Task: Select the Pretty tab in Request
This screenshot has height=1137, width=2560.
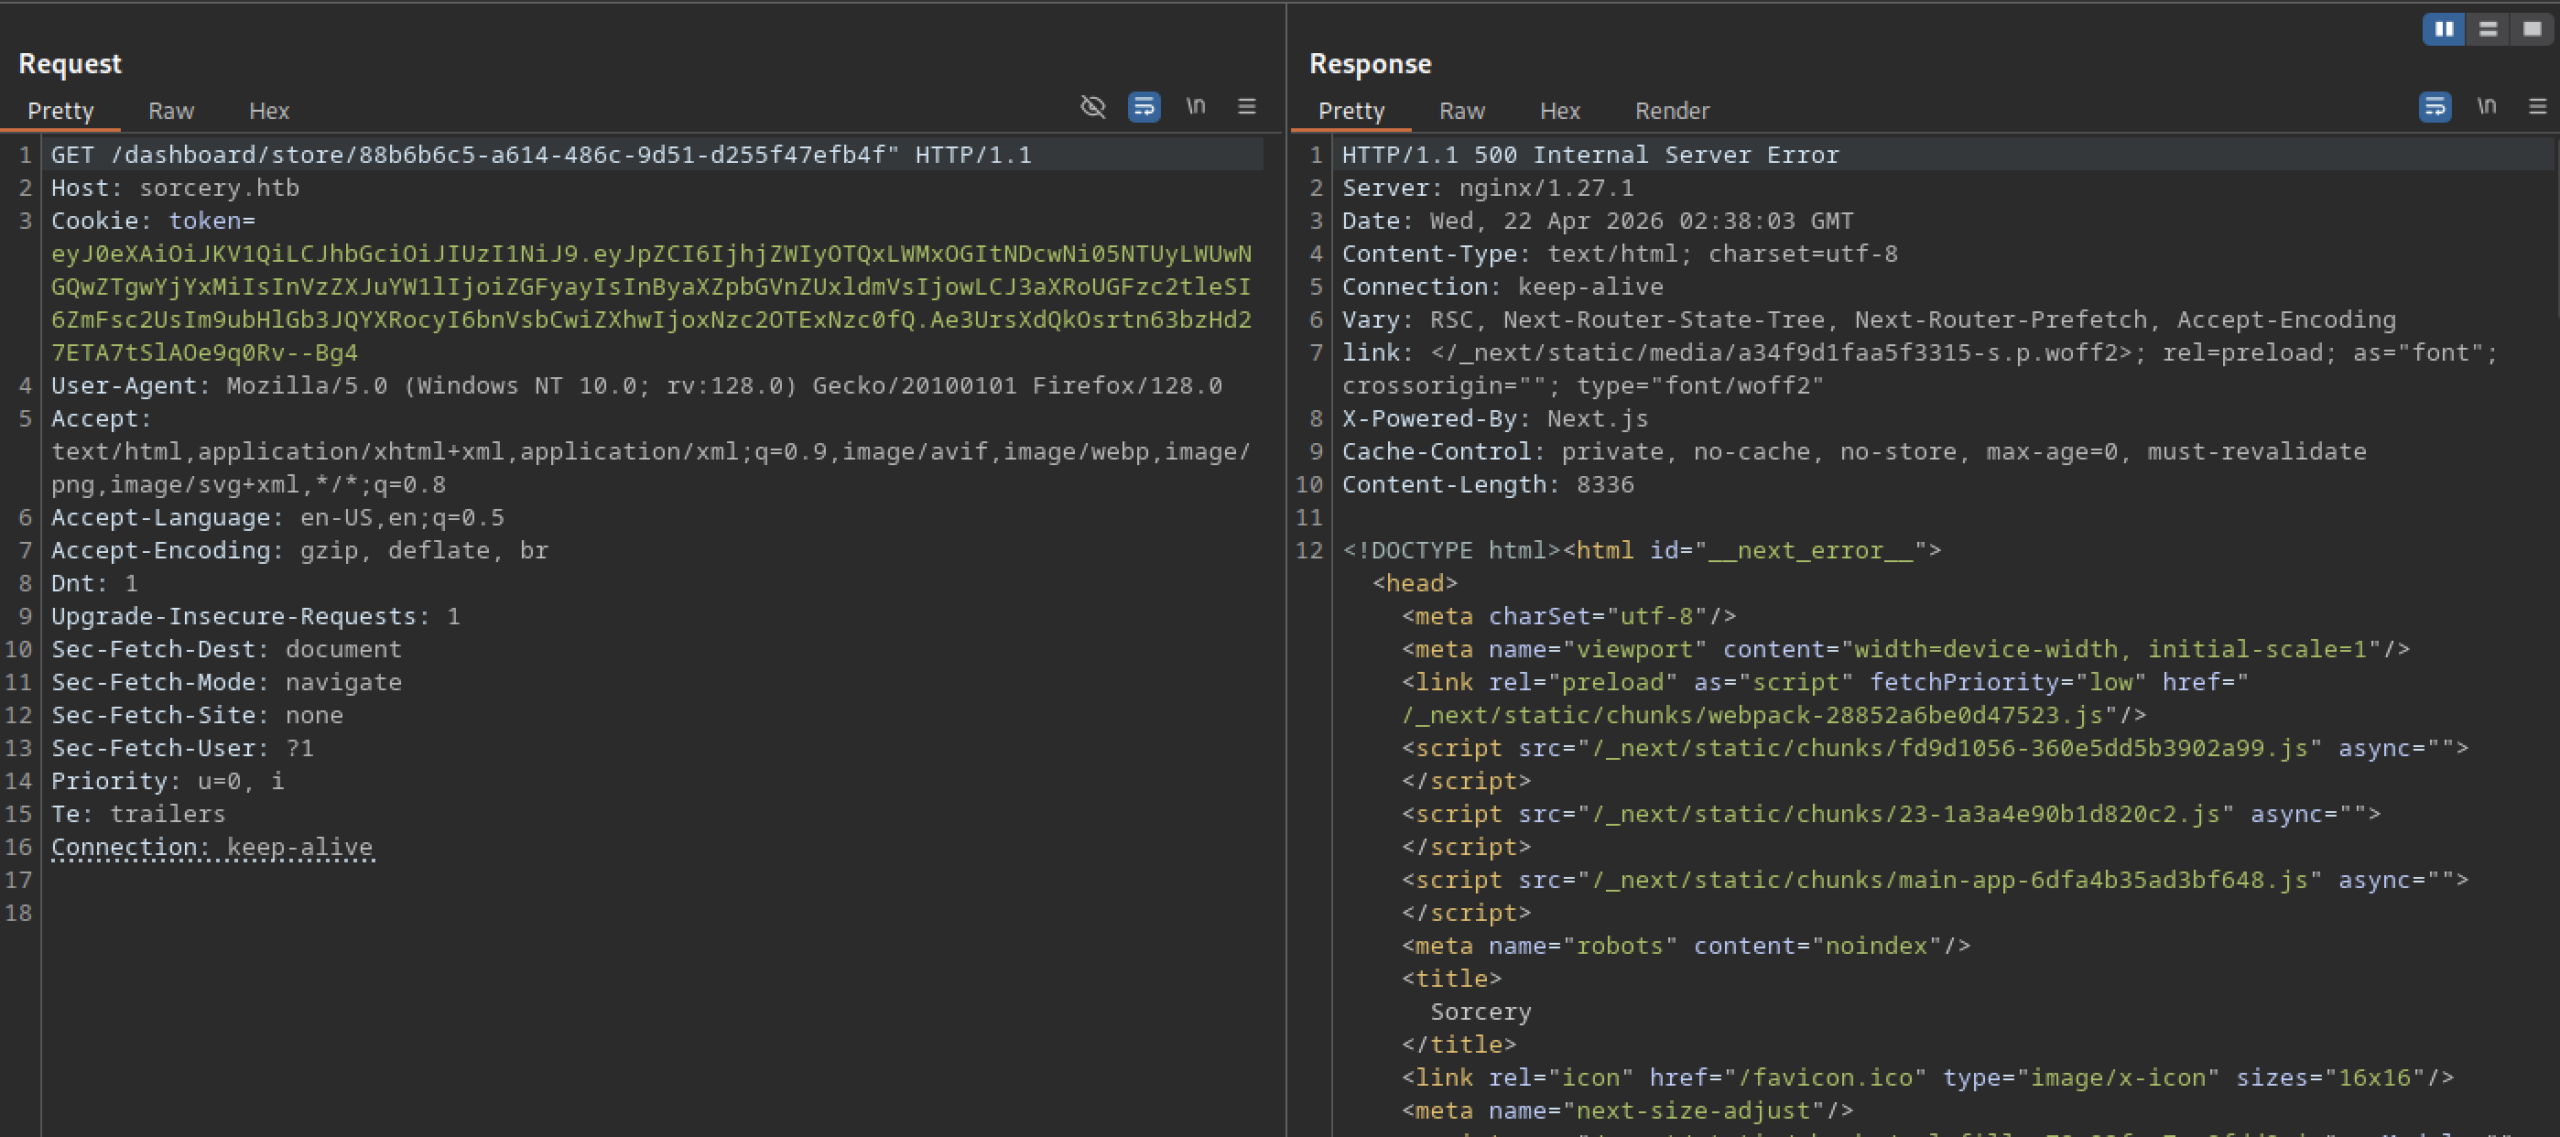Action: pos(61,111)
